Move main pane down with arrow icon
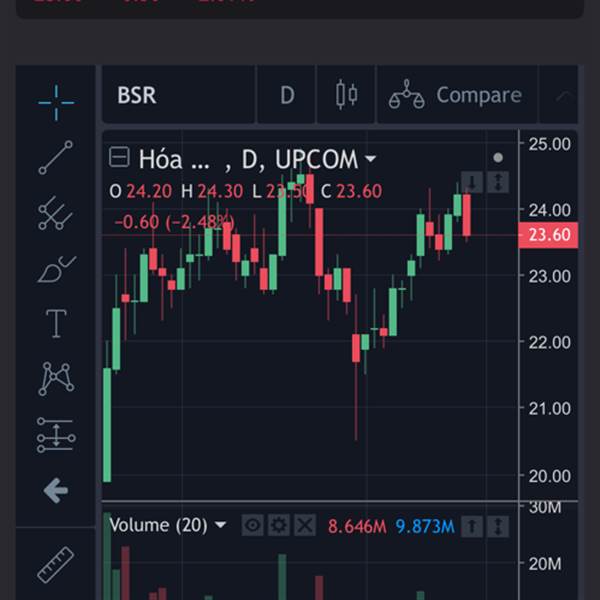The image size is (600, 600). coord(472,182)
